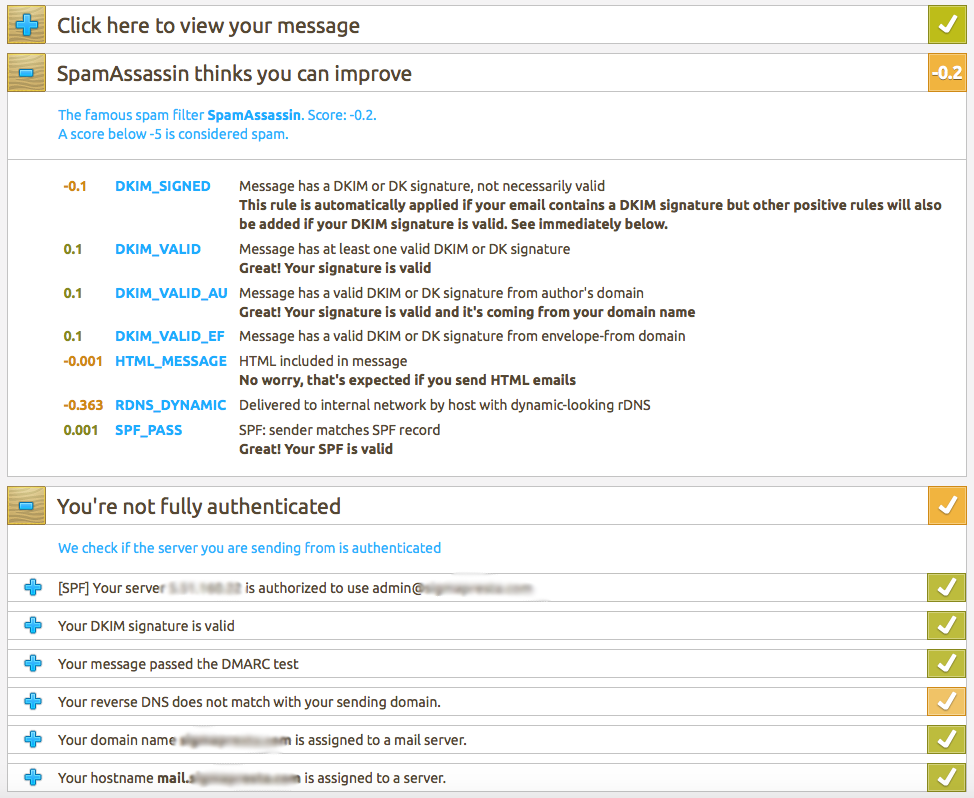
Task: Collapse the 'You're not fully authenticated' section
Action: pyautogui.click(x=25, y=506)
